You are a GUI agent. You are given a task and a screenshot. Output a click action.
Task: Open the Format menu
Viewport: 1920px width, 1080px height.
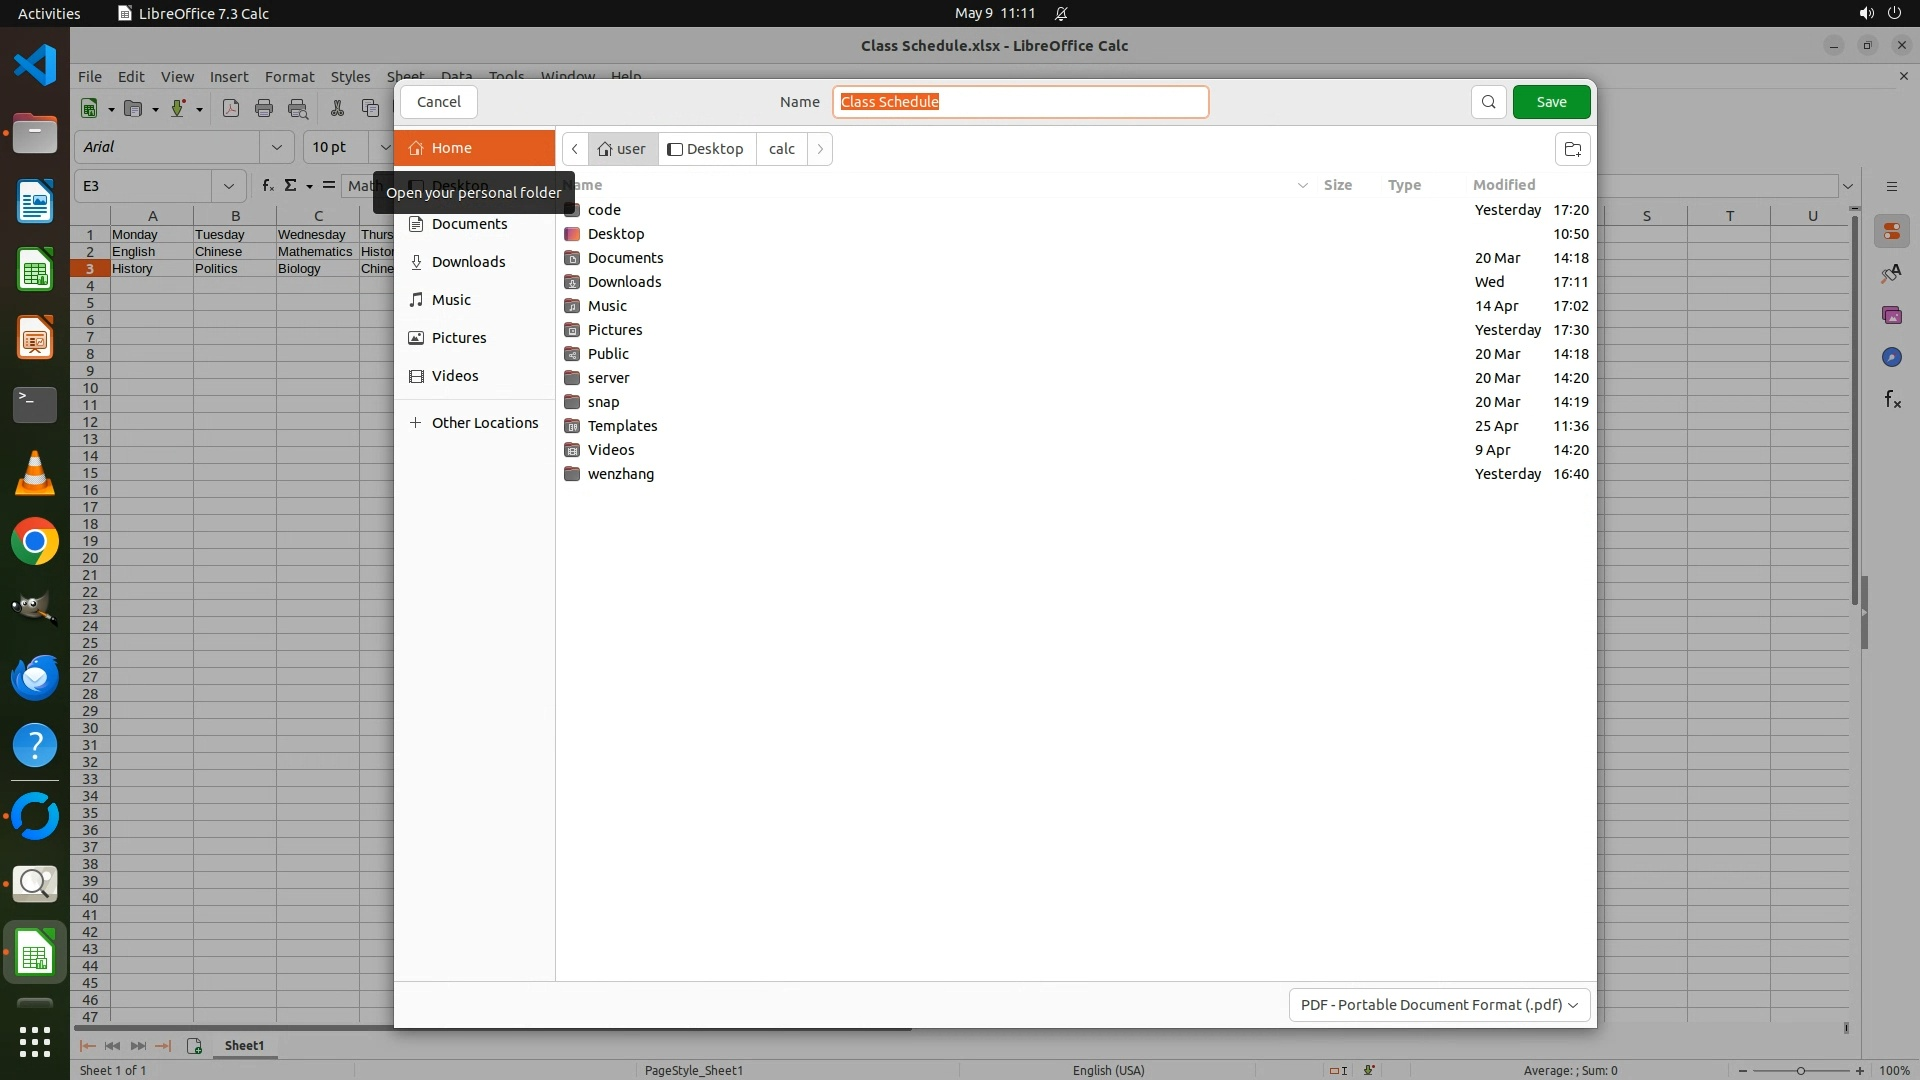point(289,77)
